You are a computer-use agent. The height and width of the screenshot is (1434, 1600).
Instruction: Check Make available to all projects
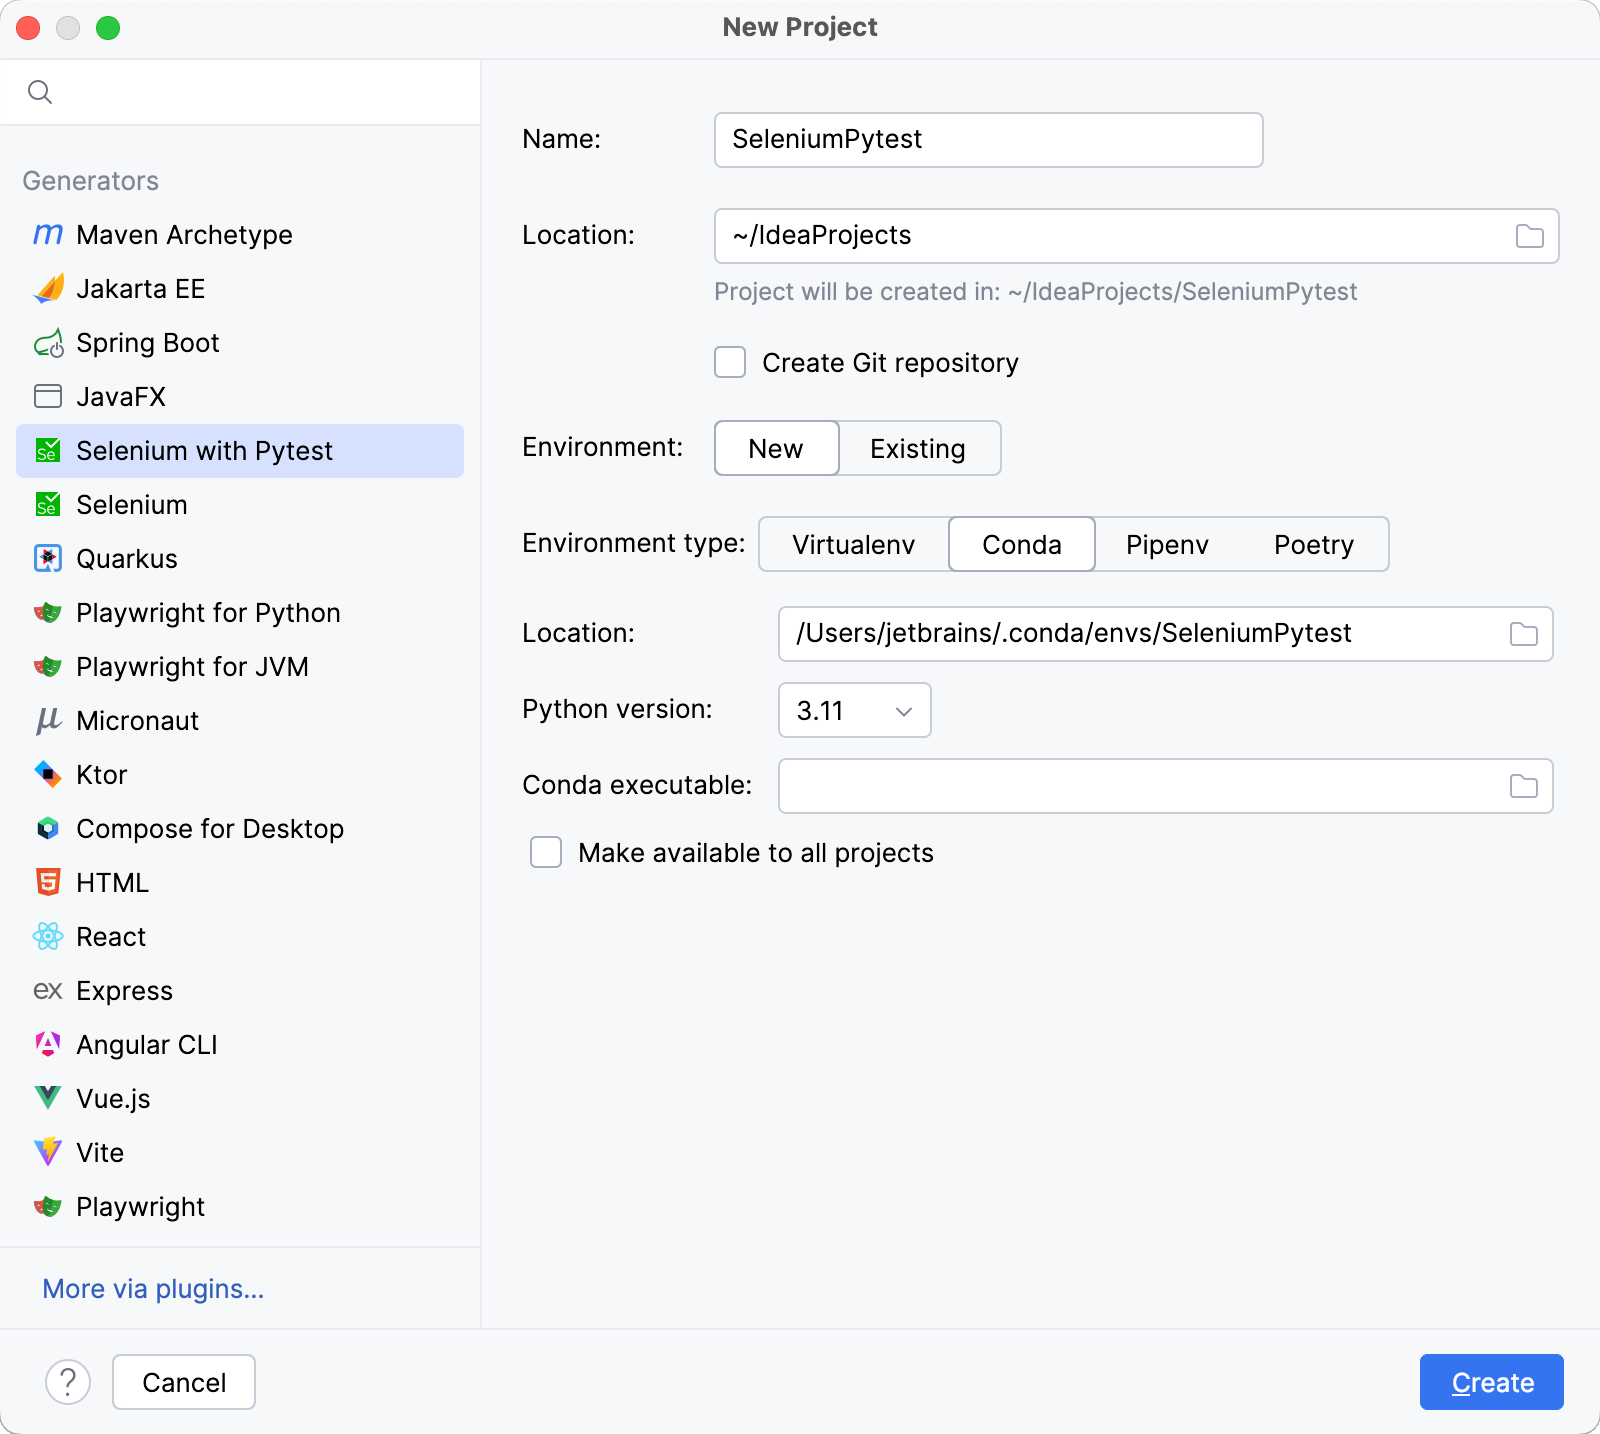click(545, 852)
